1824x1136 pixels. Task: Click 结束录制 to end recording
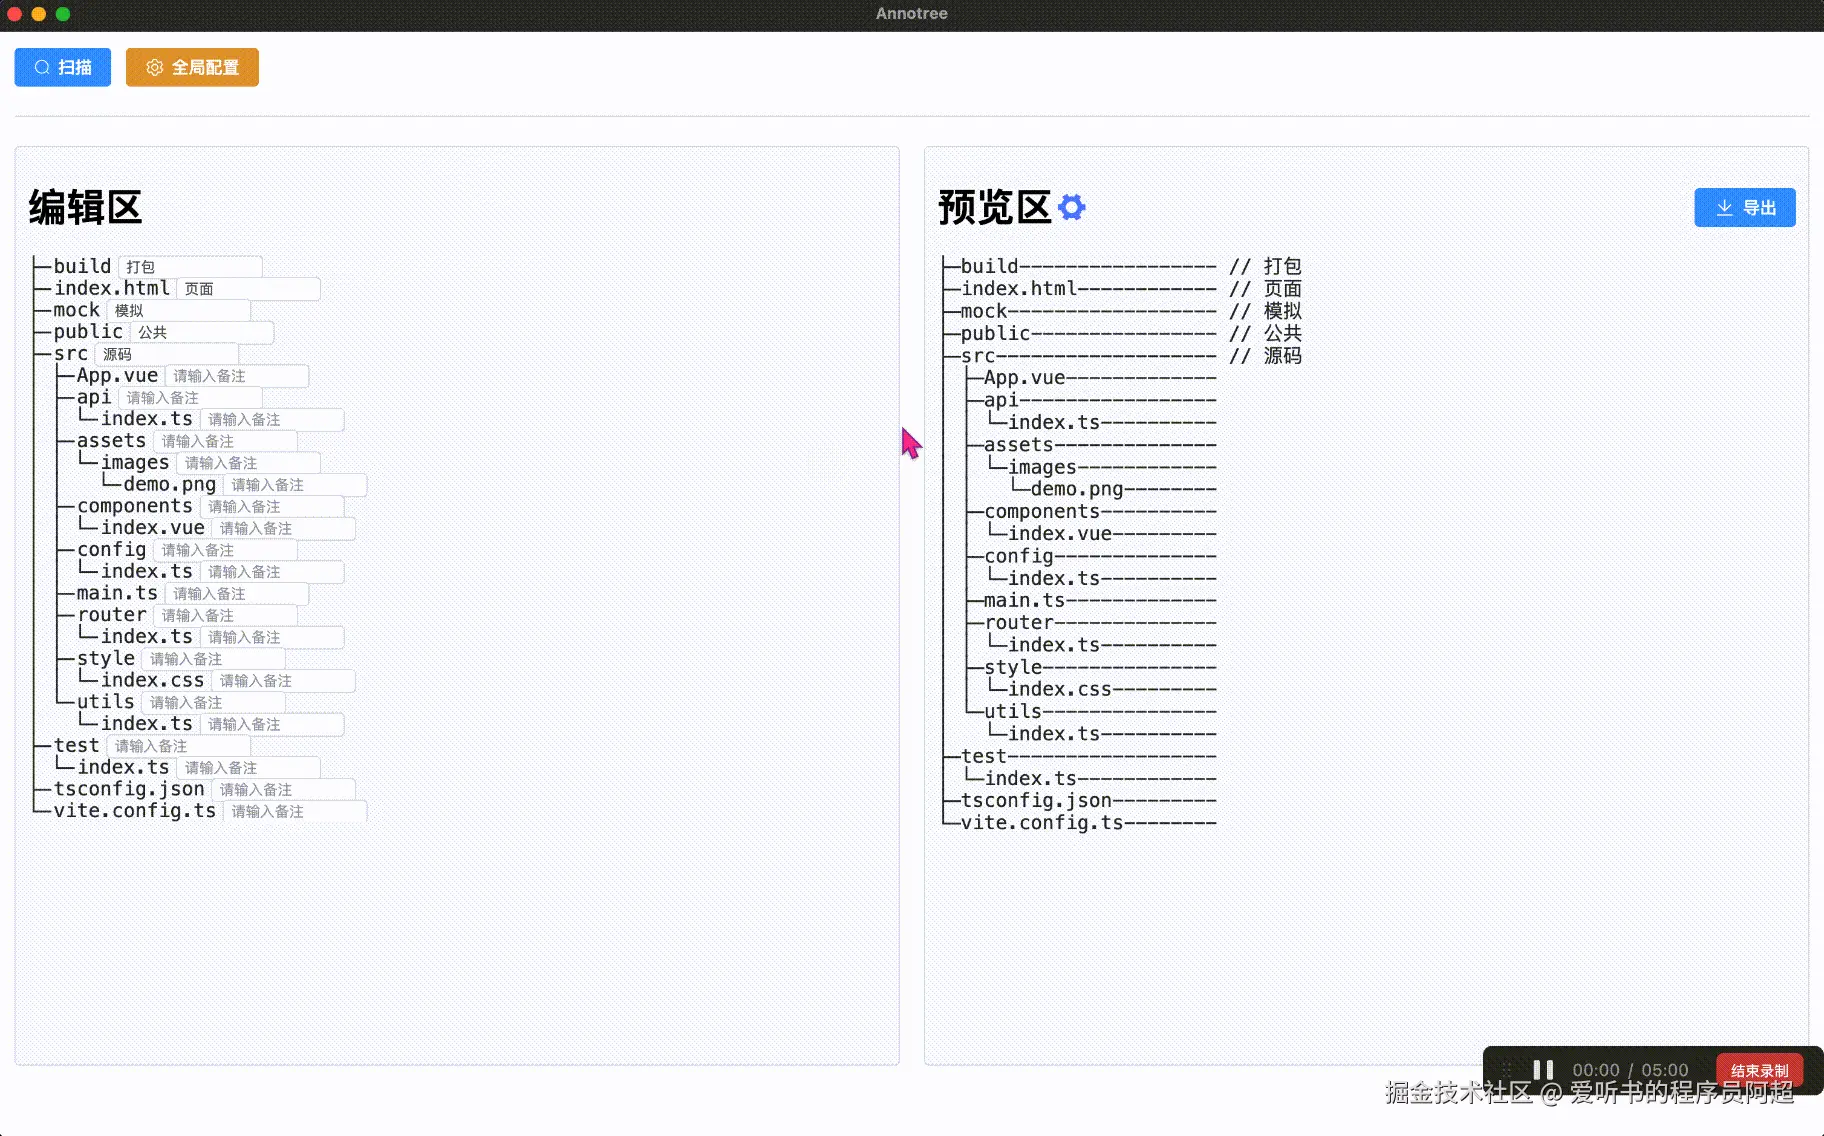pos(1759,1070)
